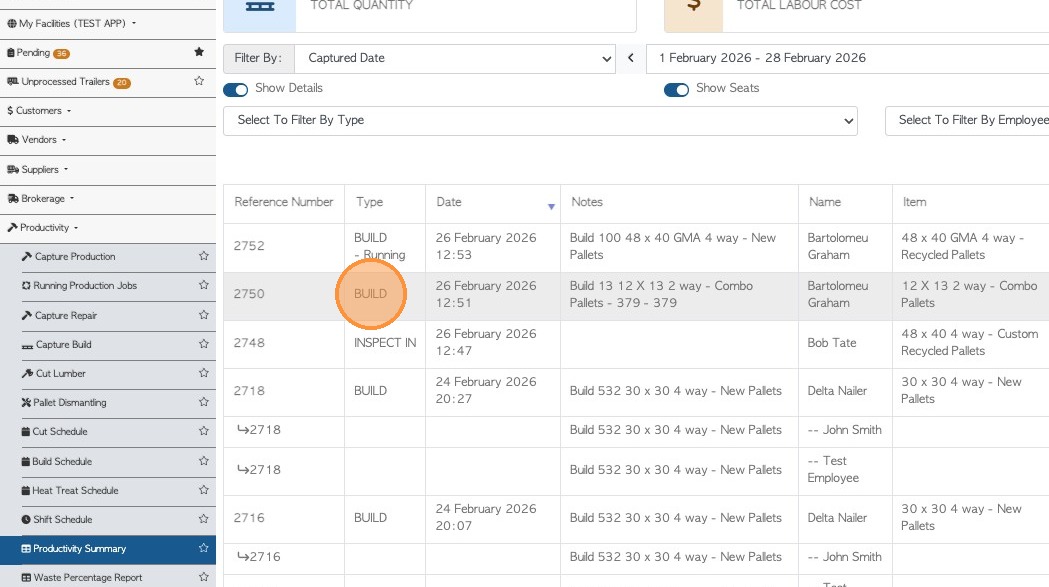Toggle the Show Seats switch
The height and width of the screenshot is (587, 1049).
tap(676, 89)
